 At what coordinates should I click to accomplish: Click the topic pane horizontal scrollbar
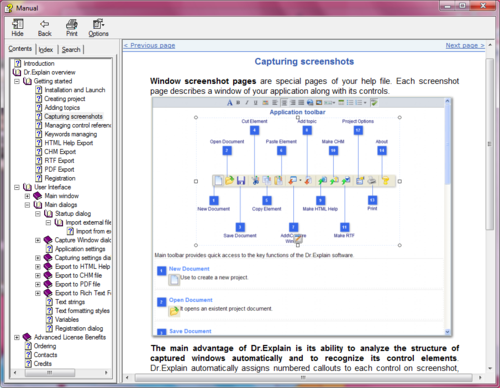[x=303, y=377]
